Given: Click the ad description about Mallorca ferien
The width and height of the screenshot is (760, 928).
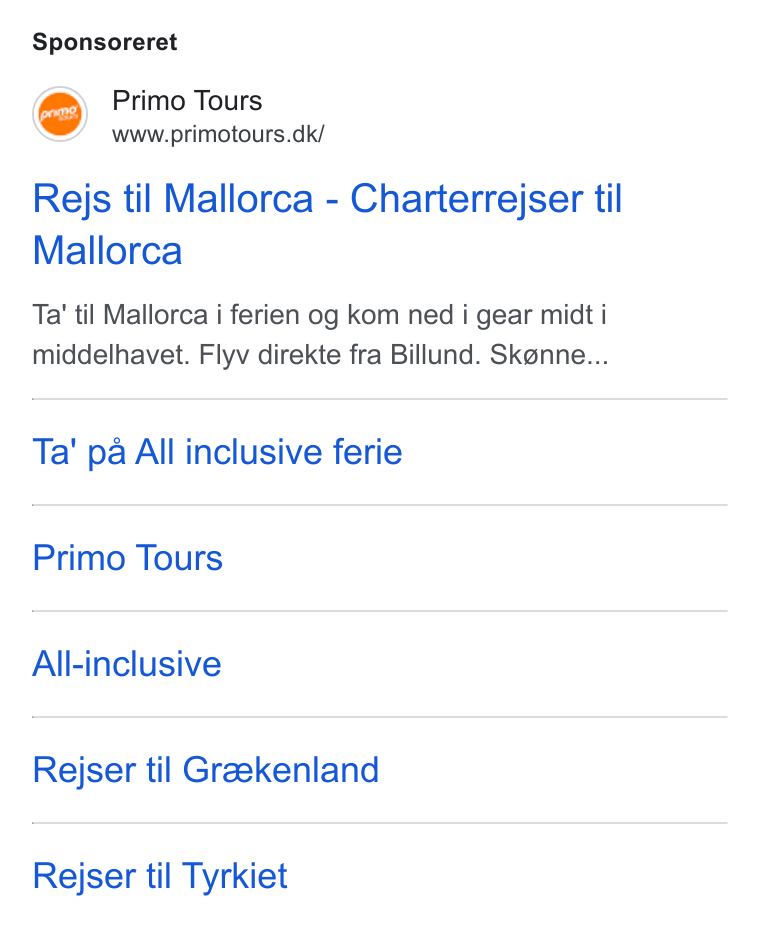Looking at the screenshot, I should tap(320, 335).
